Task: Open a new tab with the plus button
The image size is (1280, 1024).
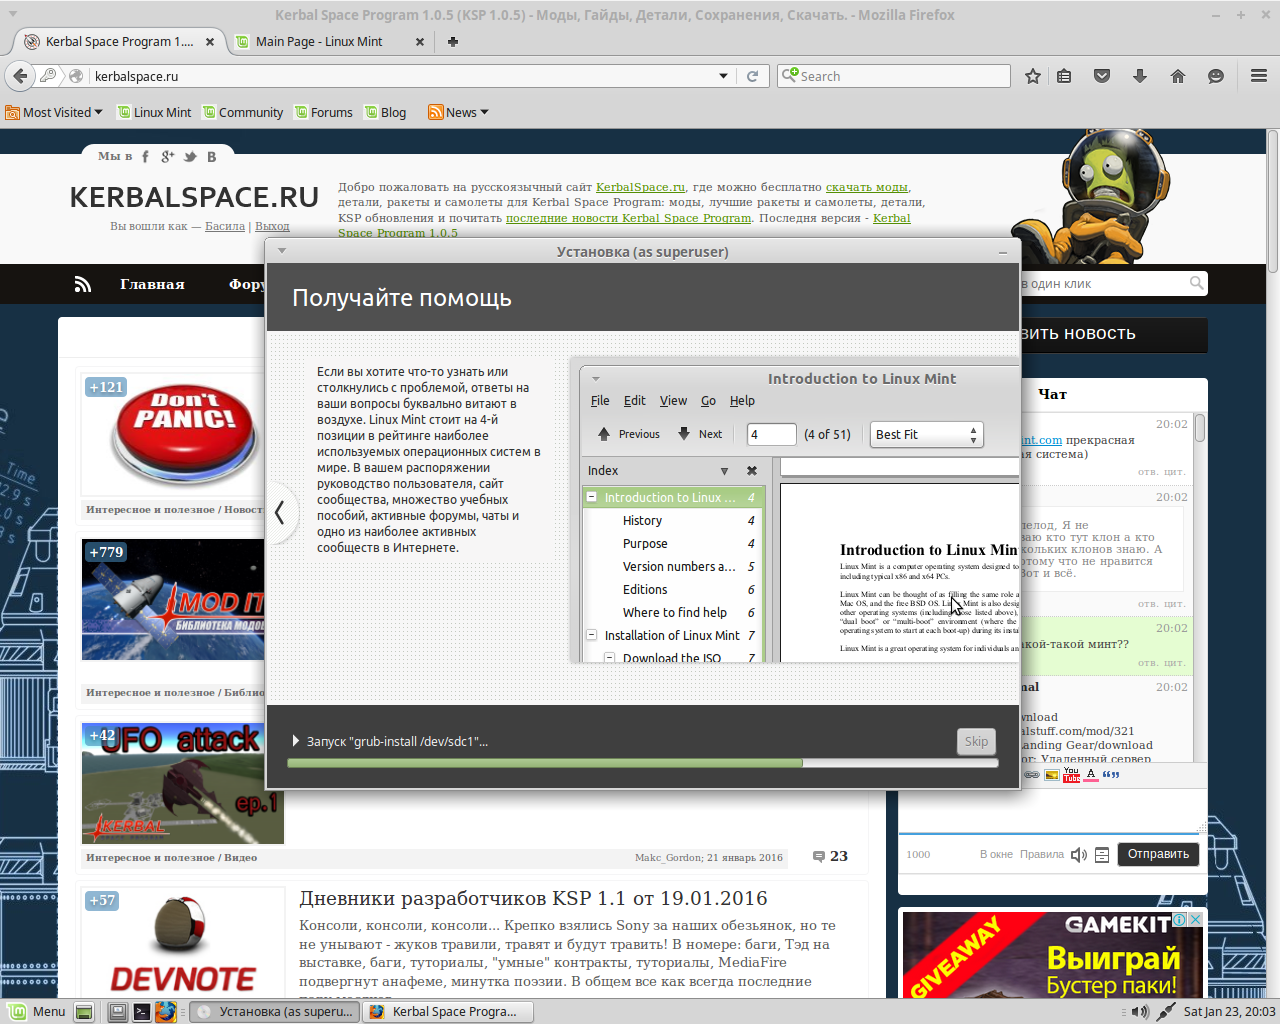Action: coord(453,41)
